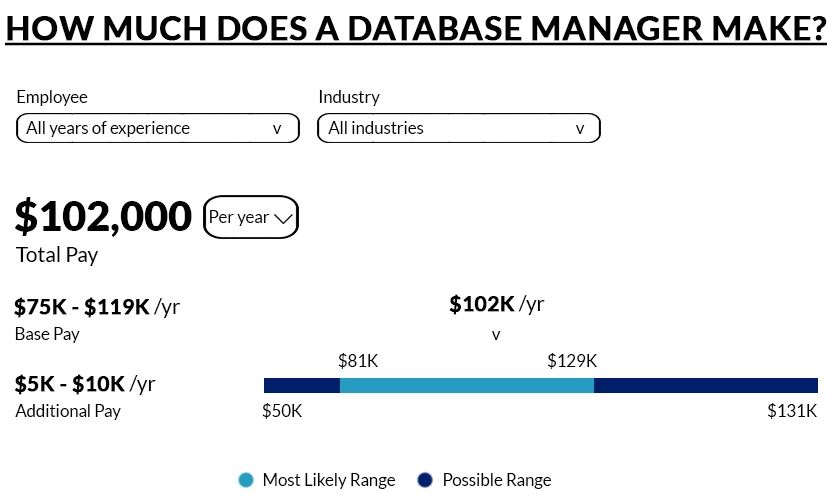This screenshot has height=500, width=833.
Task: Click the Most Likely Range legend dot
Action: pos(246,480)
